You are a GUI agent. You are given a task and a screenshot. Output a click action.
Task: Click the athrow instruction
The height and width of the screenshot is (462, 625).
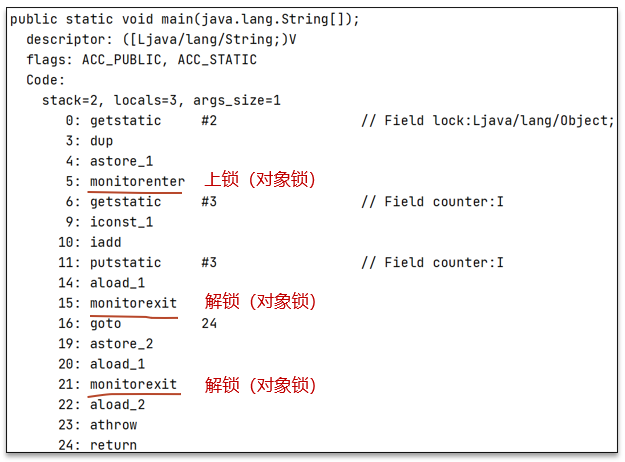[x=113, y=425]
